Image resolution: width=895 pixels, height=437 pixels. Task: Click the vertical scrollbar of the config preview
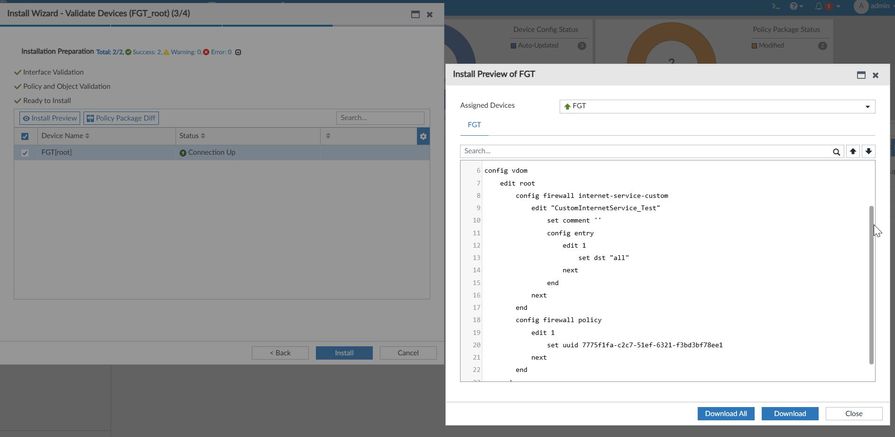[x=871, y=285]
